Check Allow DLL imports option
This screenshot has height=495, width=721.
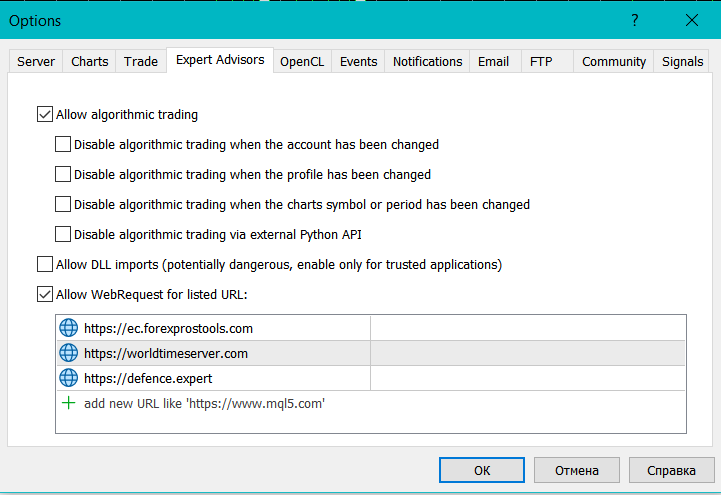[45, 265]
